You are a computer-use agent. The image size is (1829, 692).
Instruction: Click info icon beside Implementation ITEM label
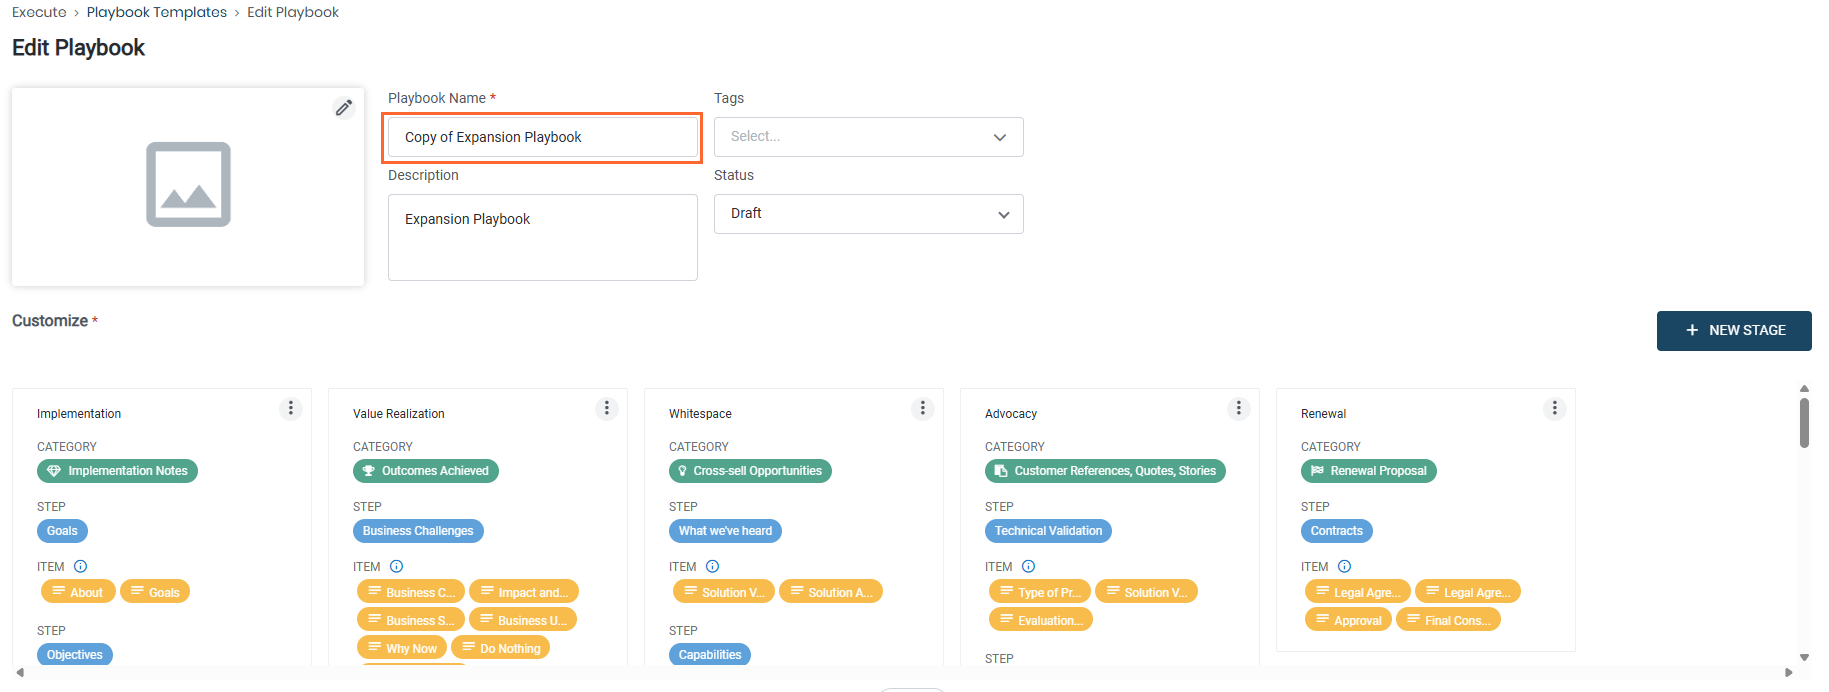[x=81, y=566]
